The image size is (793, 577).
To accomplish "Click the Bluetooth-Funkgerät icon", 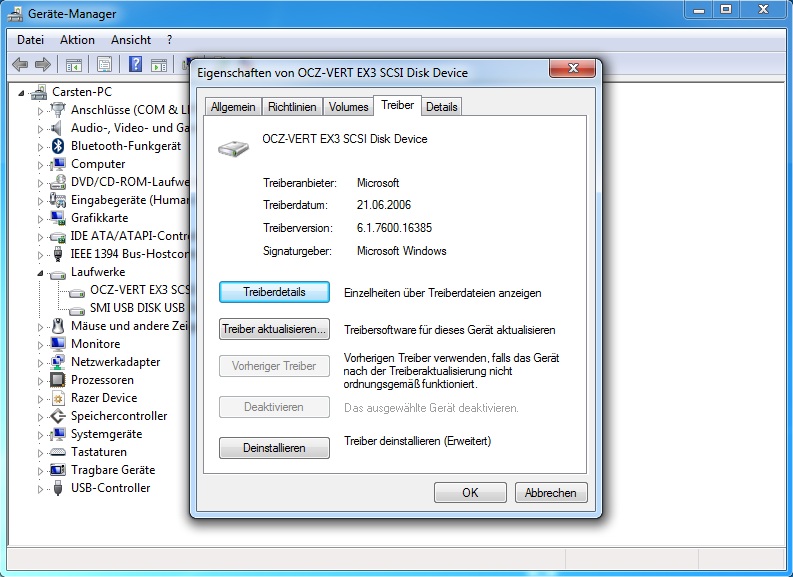I will [x=58, y=146].
